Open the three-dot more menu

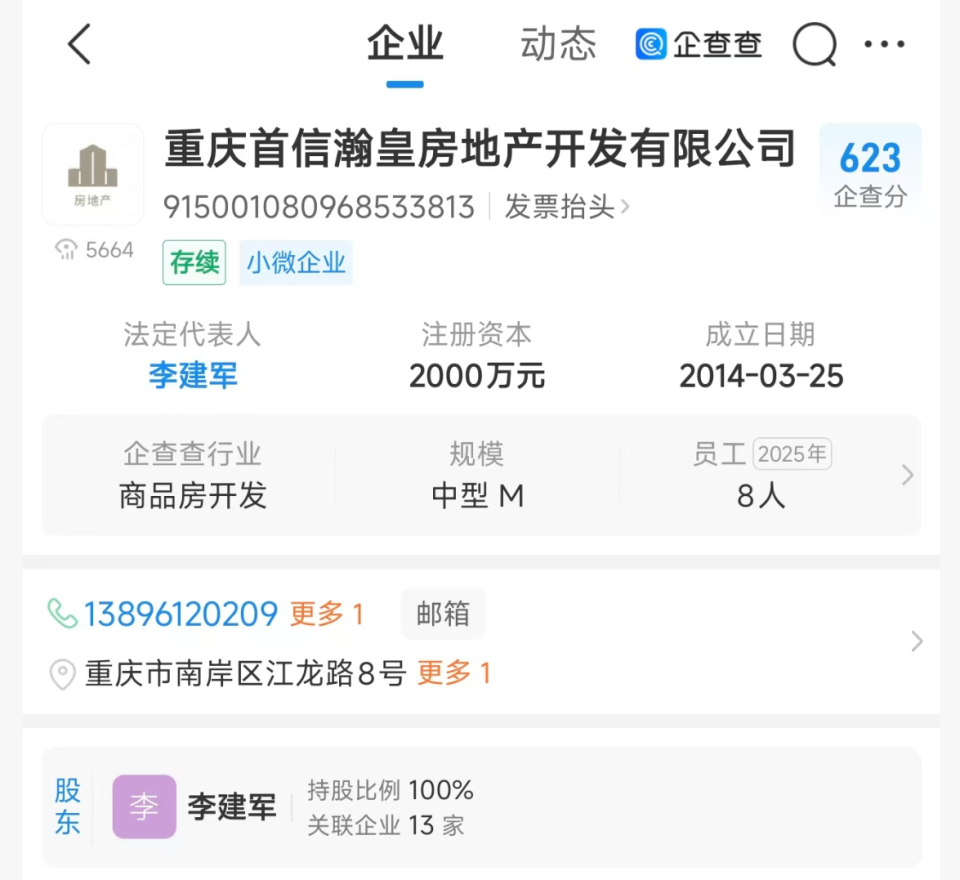pyautogui.click(x=884, y=44)
